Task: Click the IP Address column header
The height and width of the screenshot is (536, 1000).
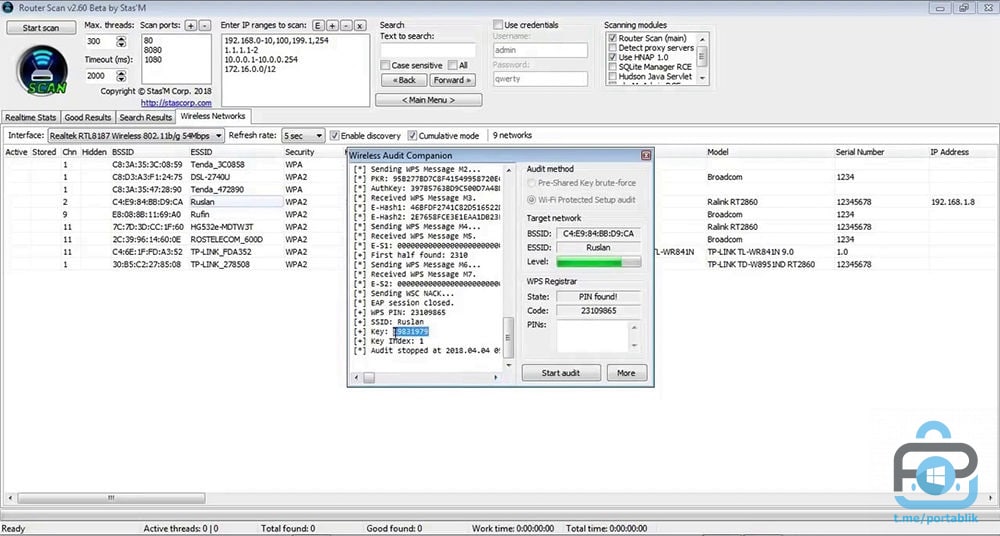Action: 949,152
